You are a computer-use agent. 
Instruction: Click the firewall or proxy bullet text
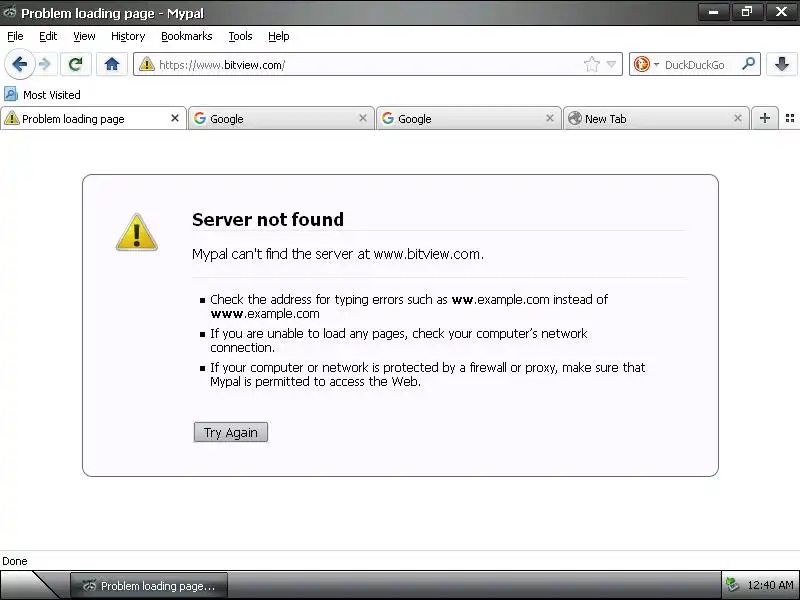pos(428,374)
